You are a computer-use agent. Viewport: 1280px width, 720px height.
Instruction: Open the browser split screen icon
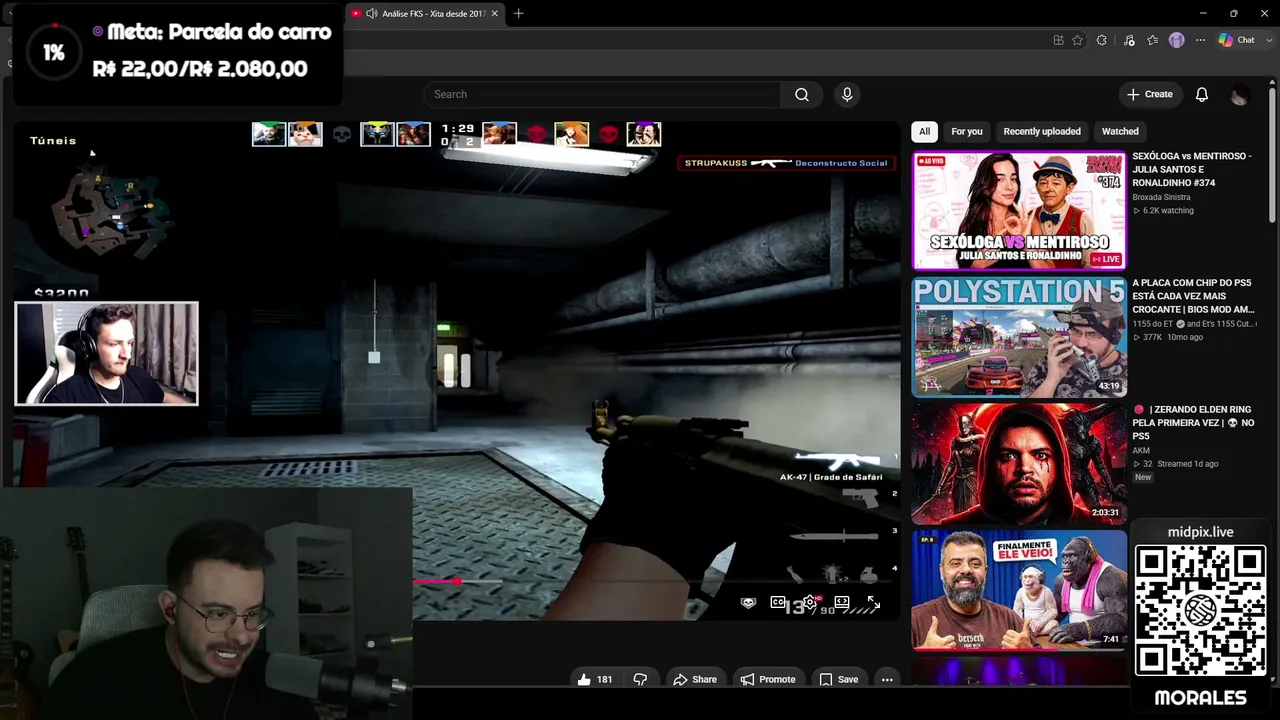pyautogui.click(x=1058, y=40)
